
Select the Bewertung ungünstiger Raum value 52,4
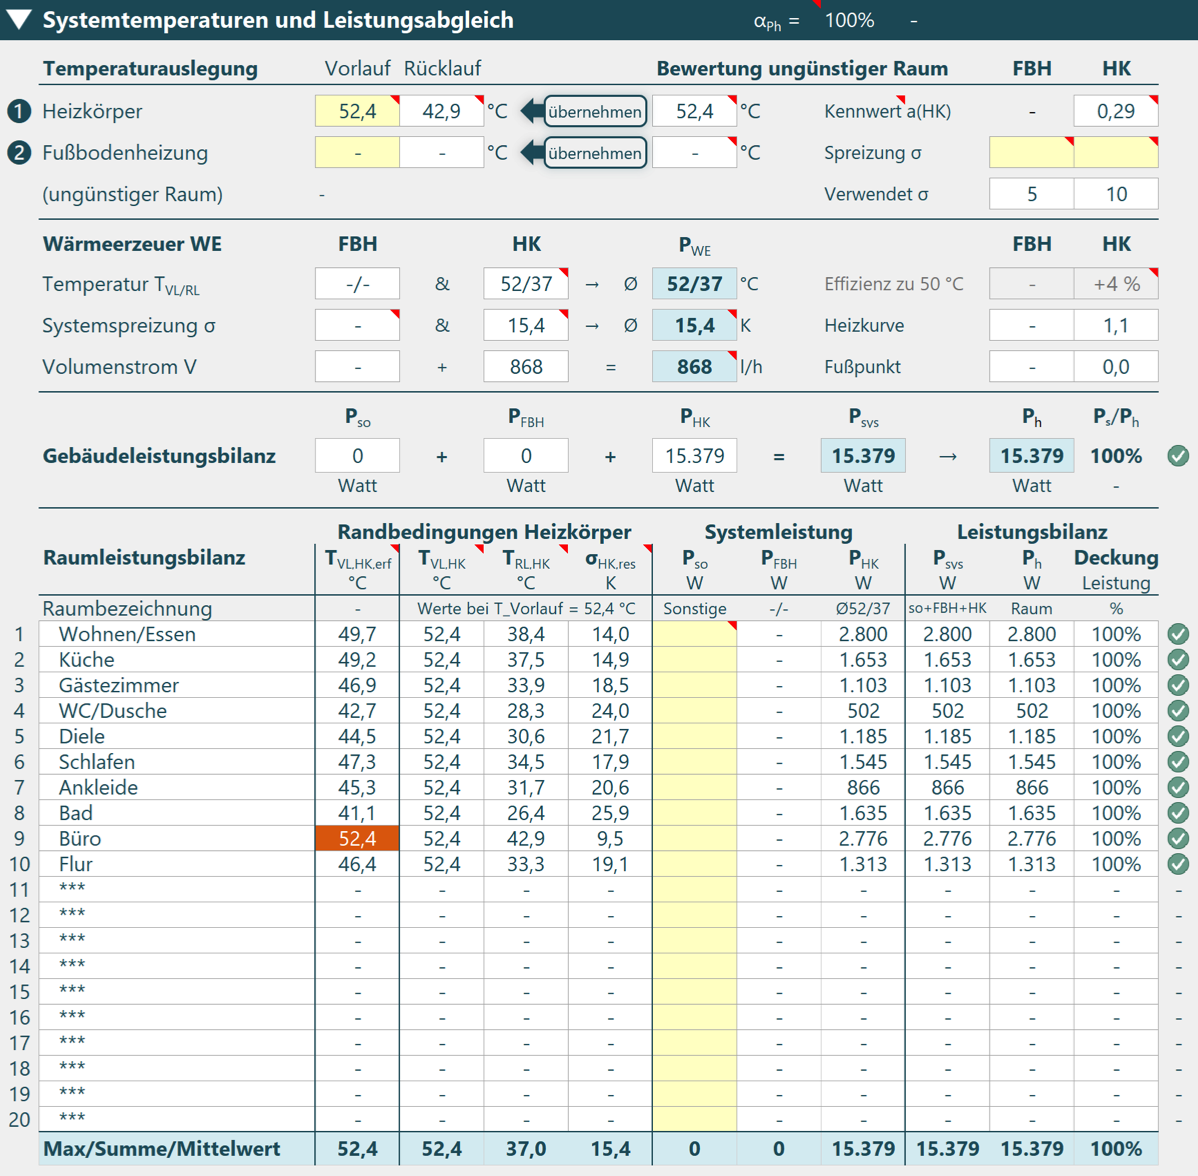[x=695, y=112]
